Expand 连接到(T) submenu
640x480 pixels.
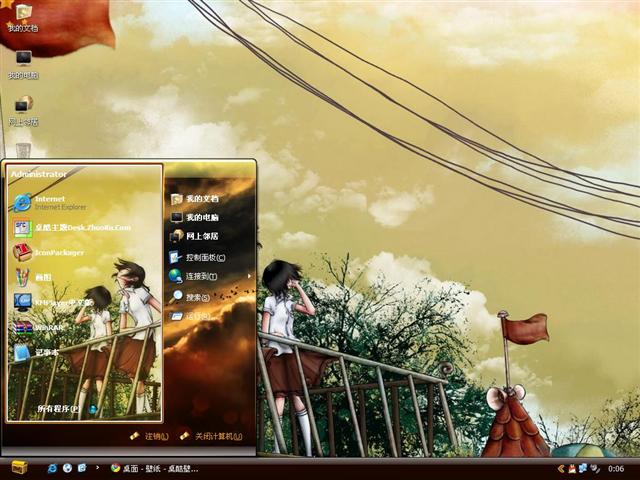[x=210, y=276]
